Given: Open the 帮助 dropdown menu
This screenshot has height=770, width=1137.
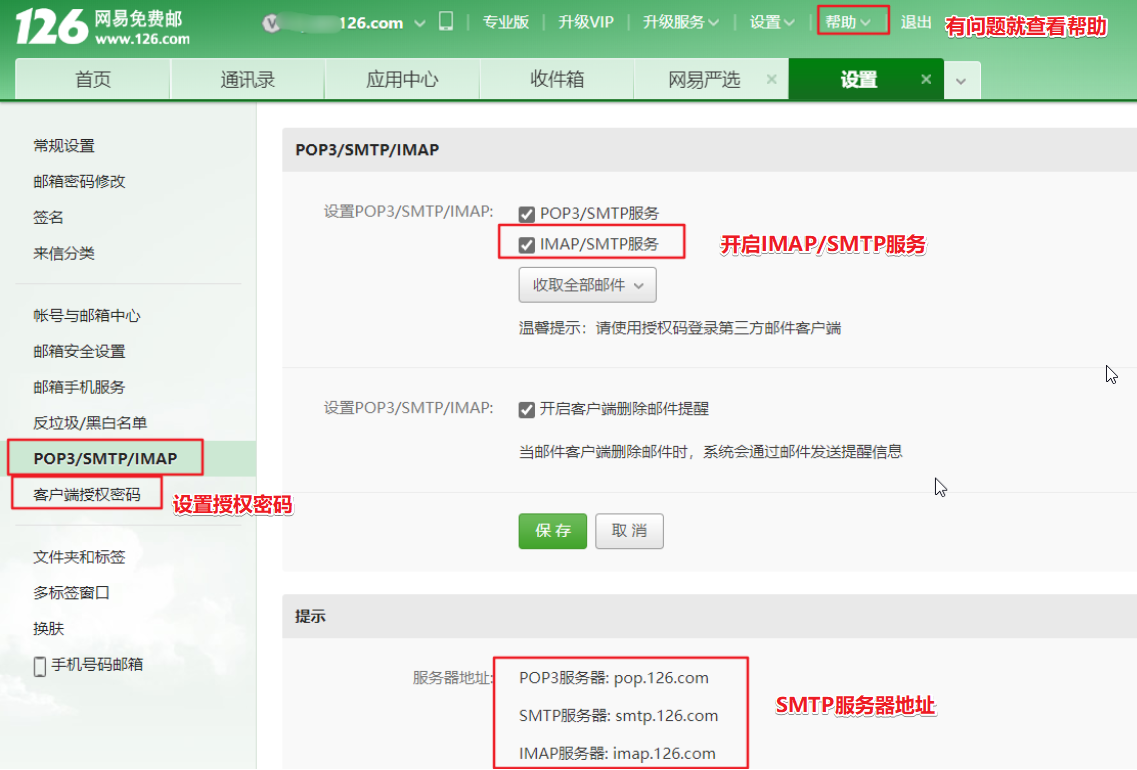Looking at the screenshot, I should pos(848,22).
